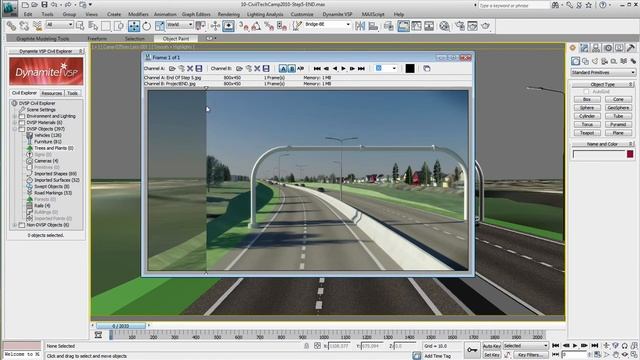The image size is (640, 360).
Task: Collapse the DVSP Objects tree node
Action: [x=15, y=129]
